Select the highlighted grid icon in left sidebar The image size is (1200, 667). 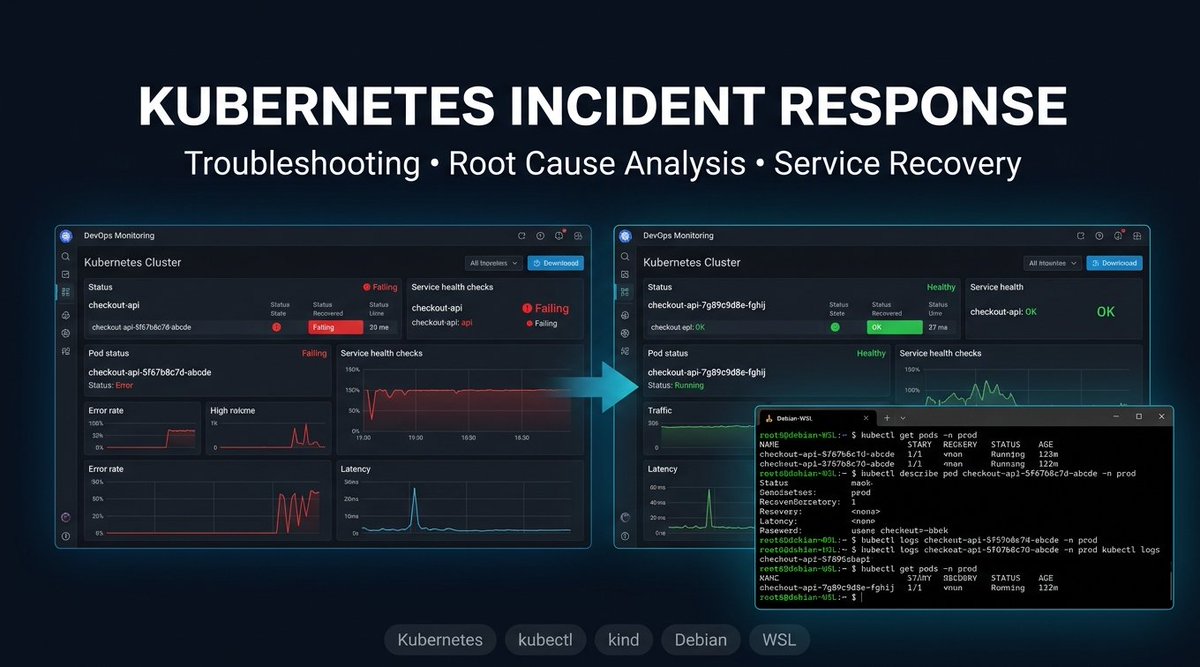click(65, 292)
